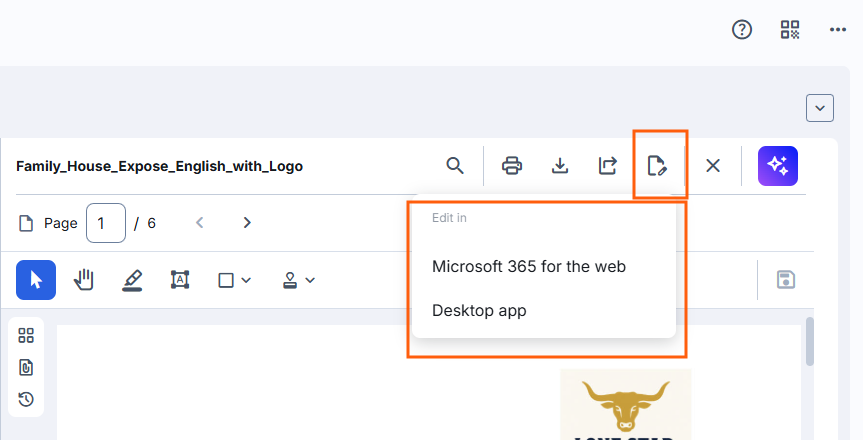This screenshot has height=440, width=863.
Task: Click the longhorn logo image
Action: tap(626, 404)
